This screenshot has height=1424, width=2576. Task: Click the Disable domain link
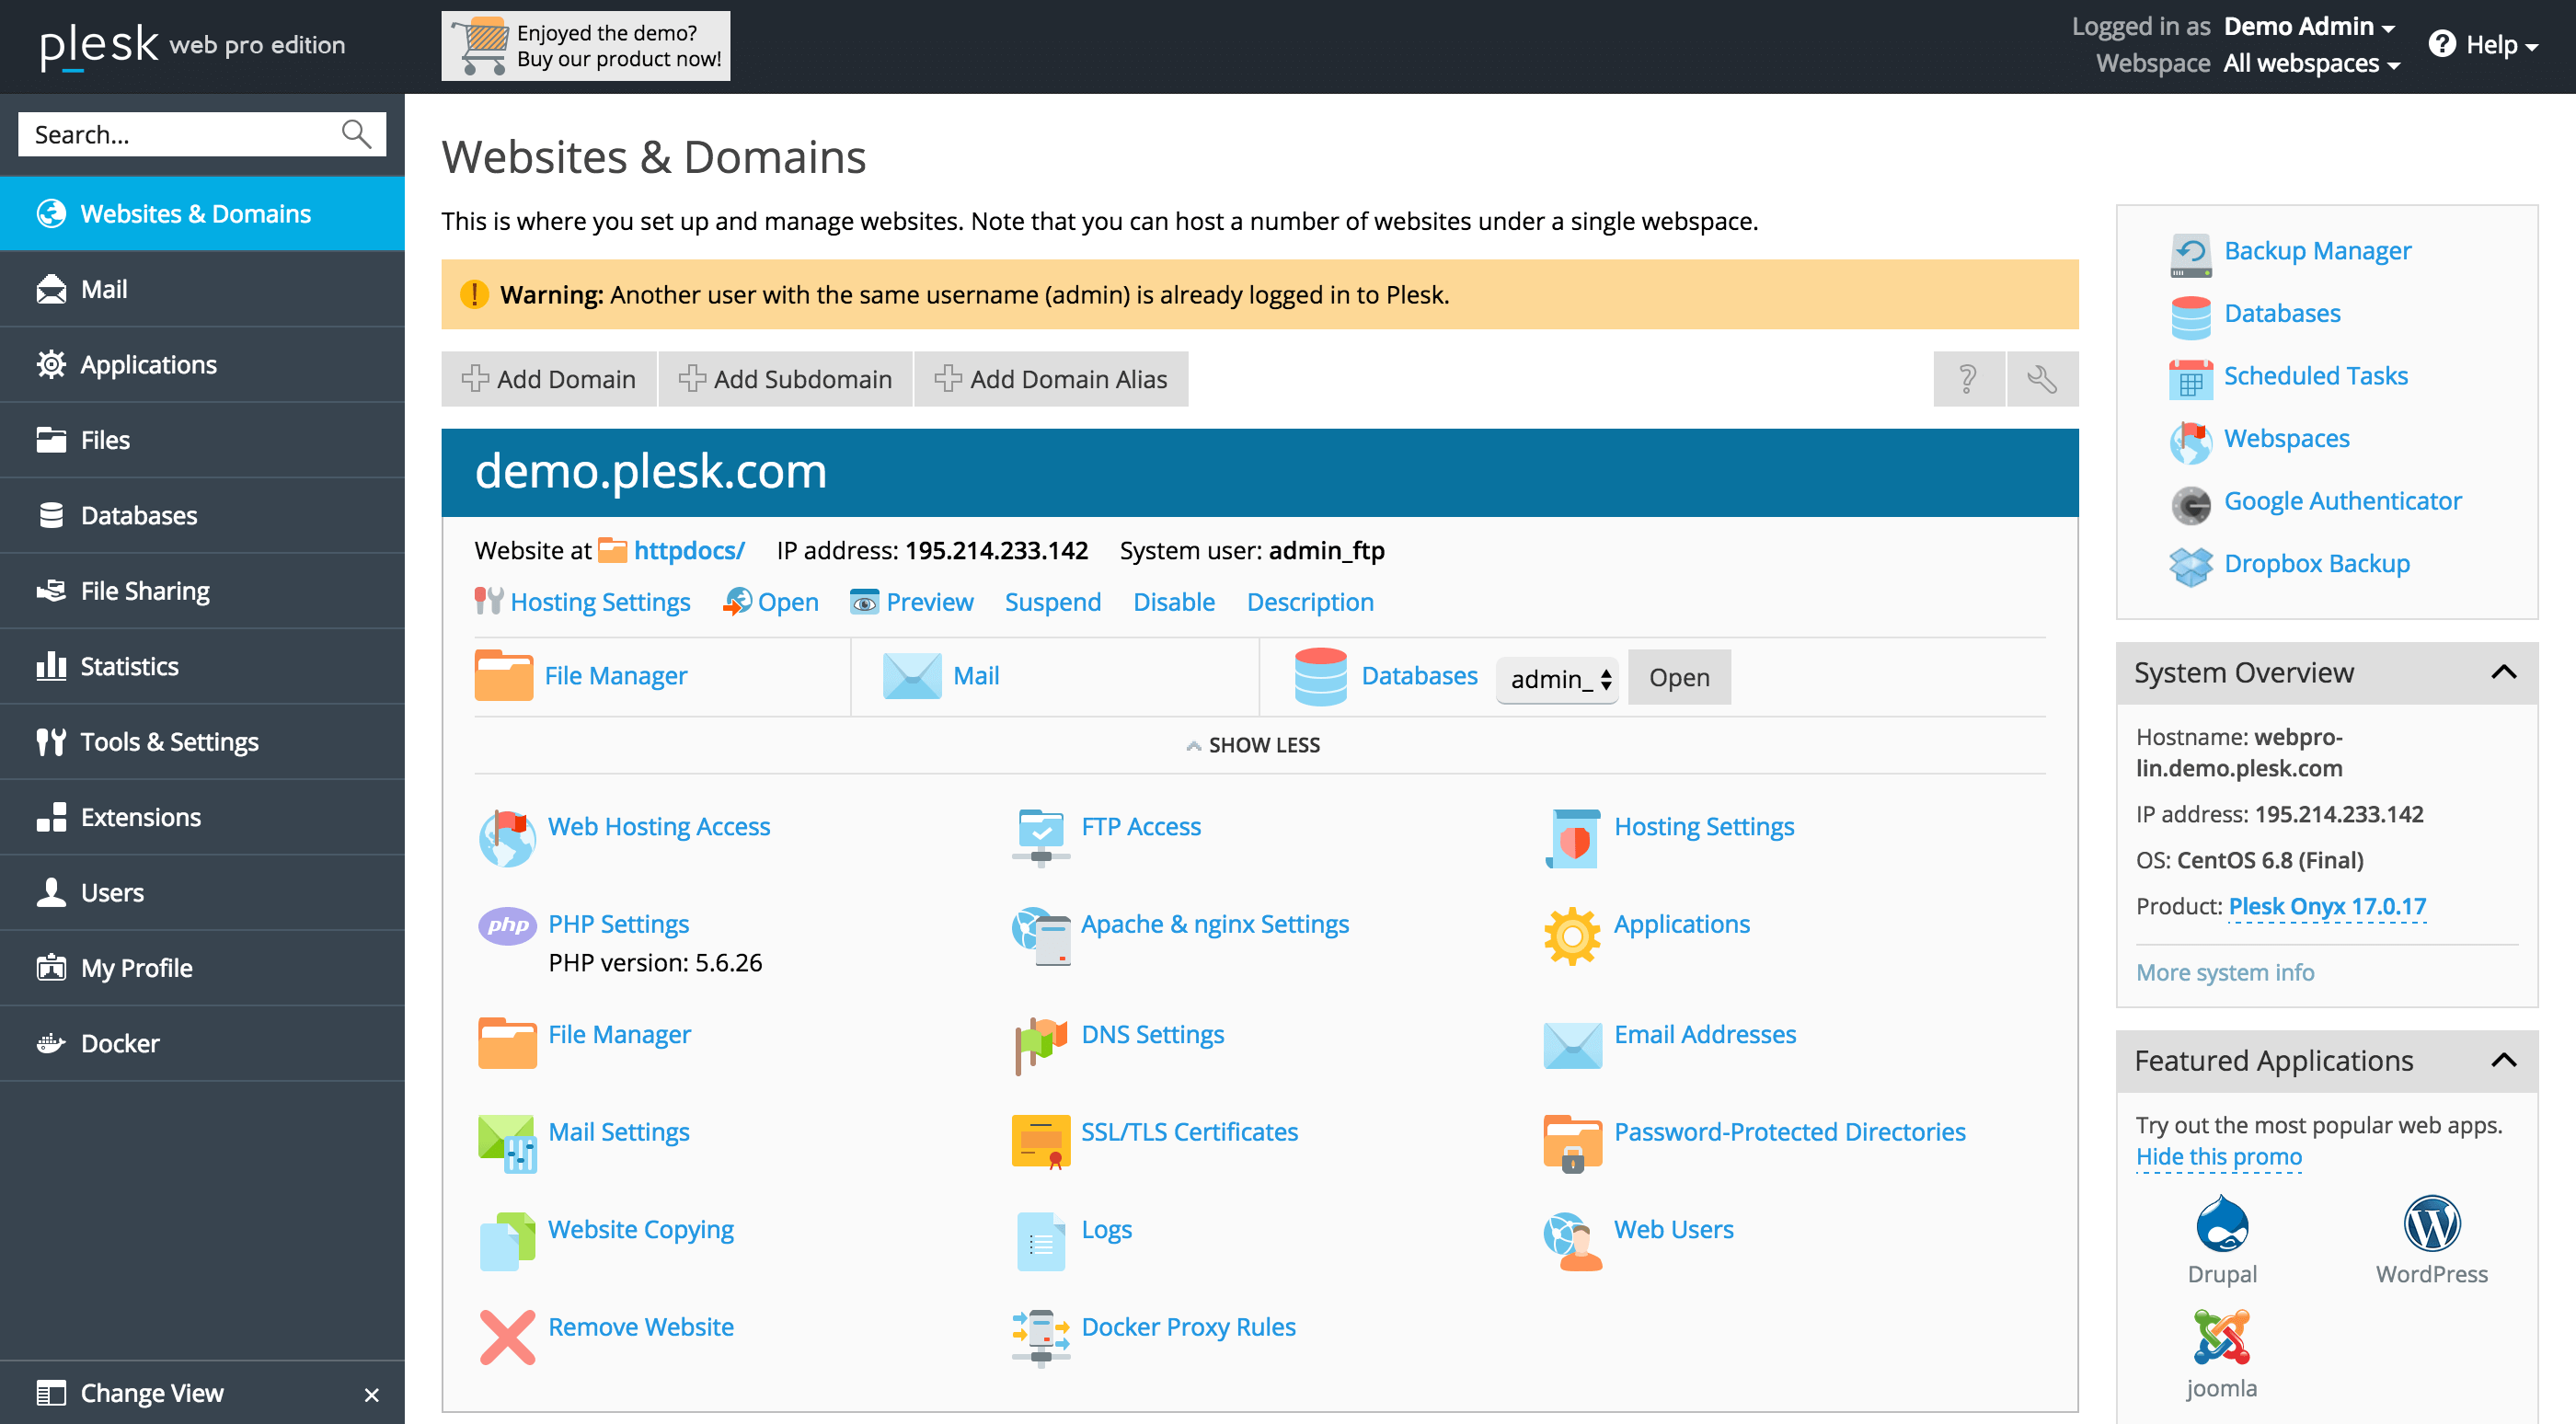[x=1171, y=602]
